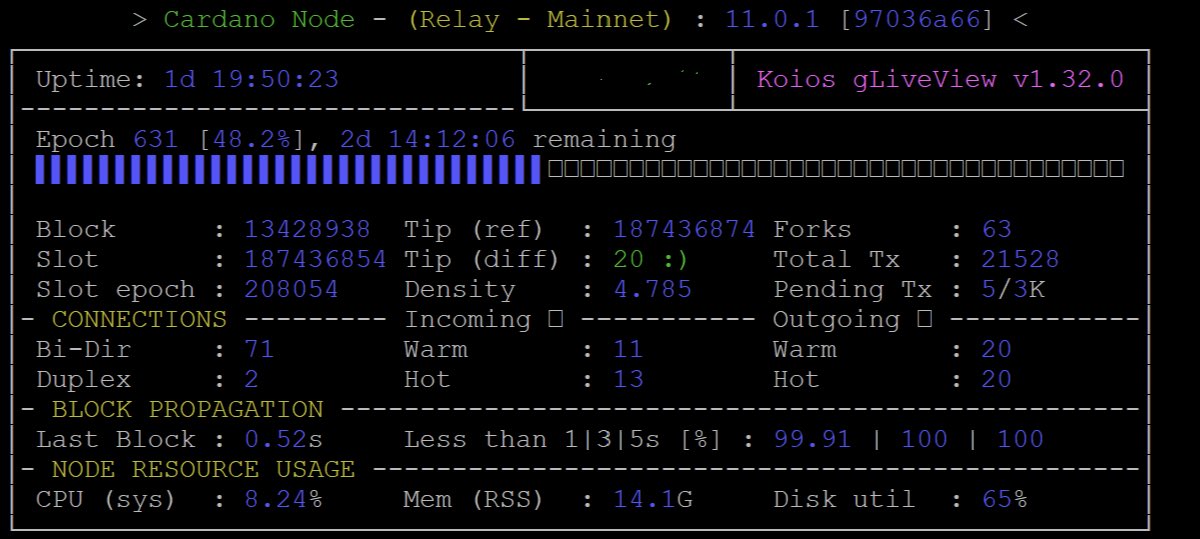1200x539 pixels.
Task: Select the Tip (ref) value '187436874'
Action: click(684, 229)
